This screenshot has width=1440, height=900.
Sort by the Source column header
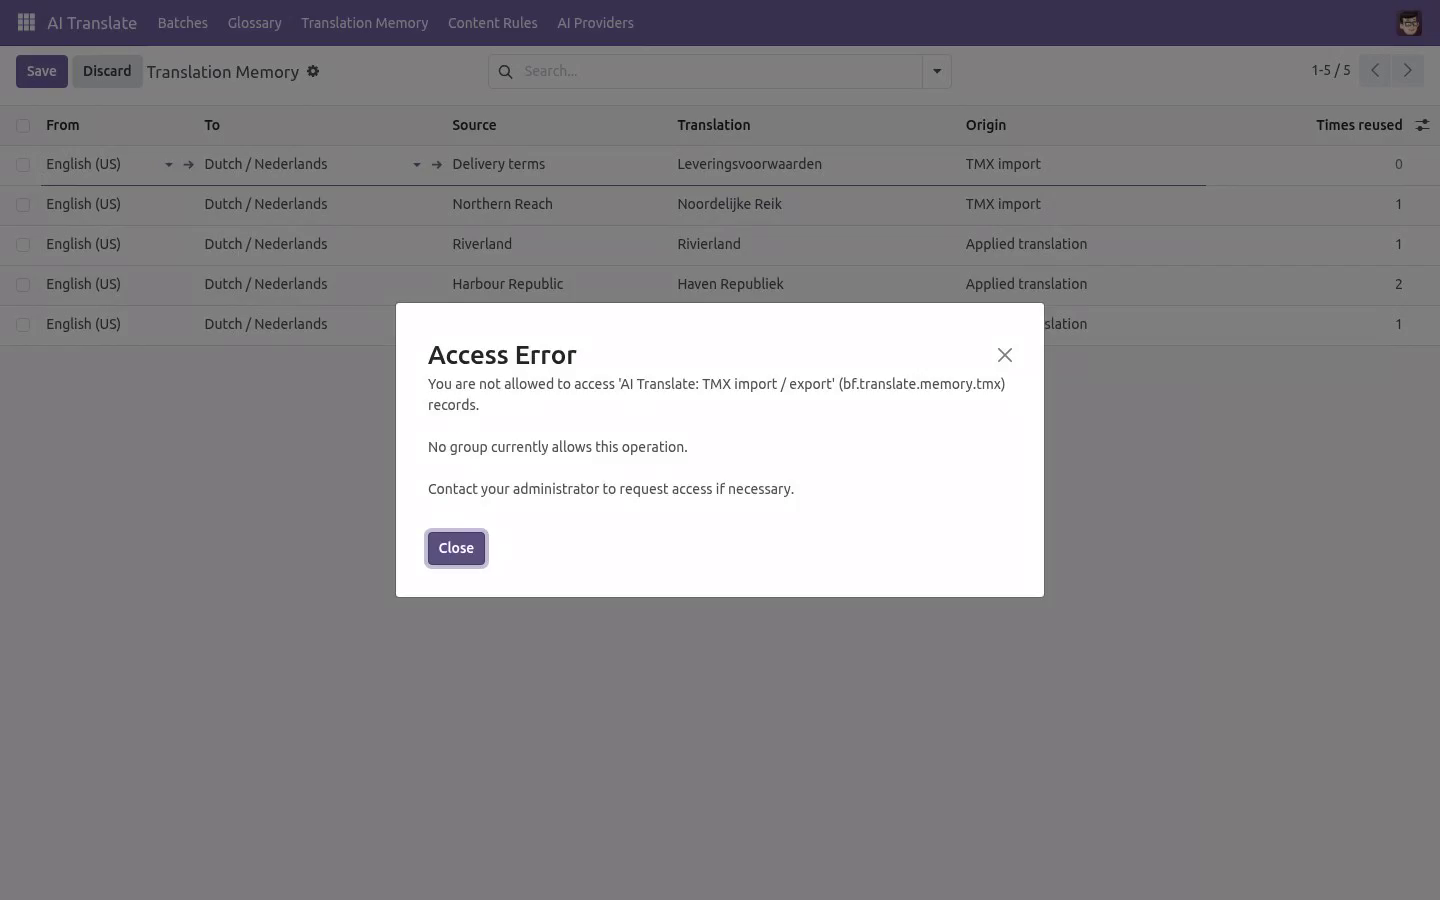click(474, 125)
